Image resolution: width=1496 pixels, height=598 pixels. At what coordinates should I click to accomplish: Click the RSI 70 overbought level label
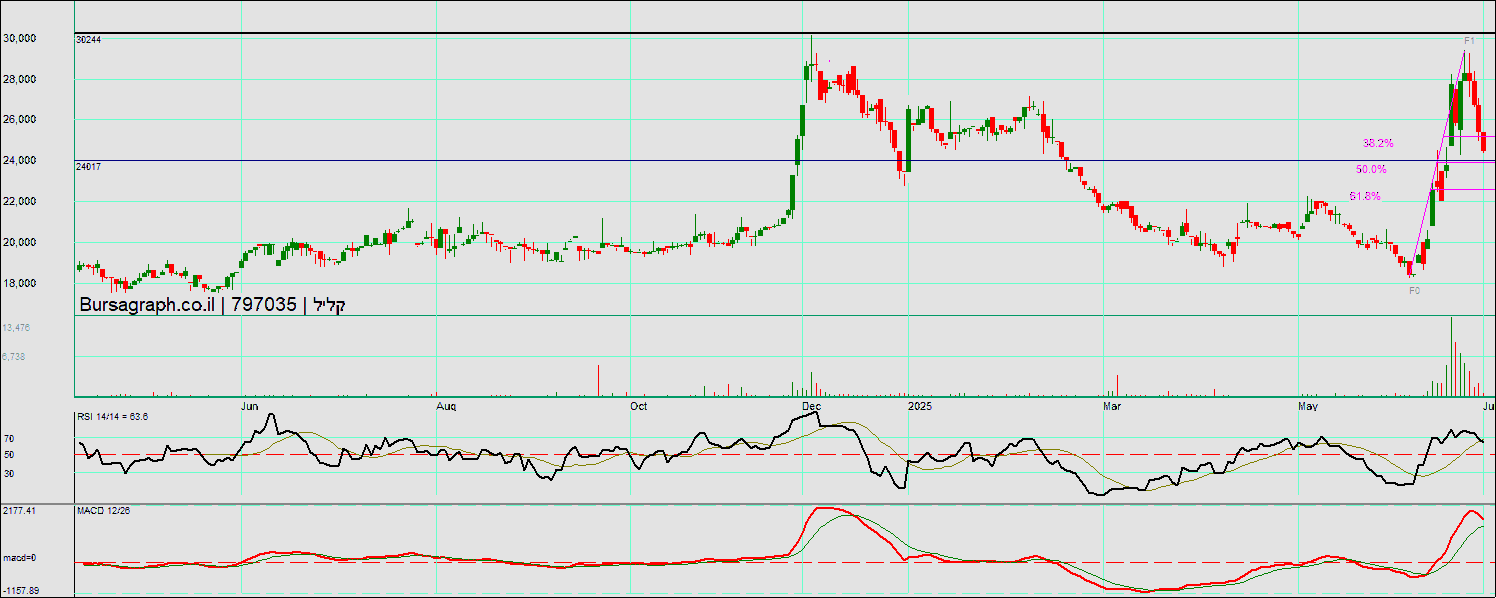(x=8, y=438)
